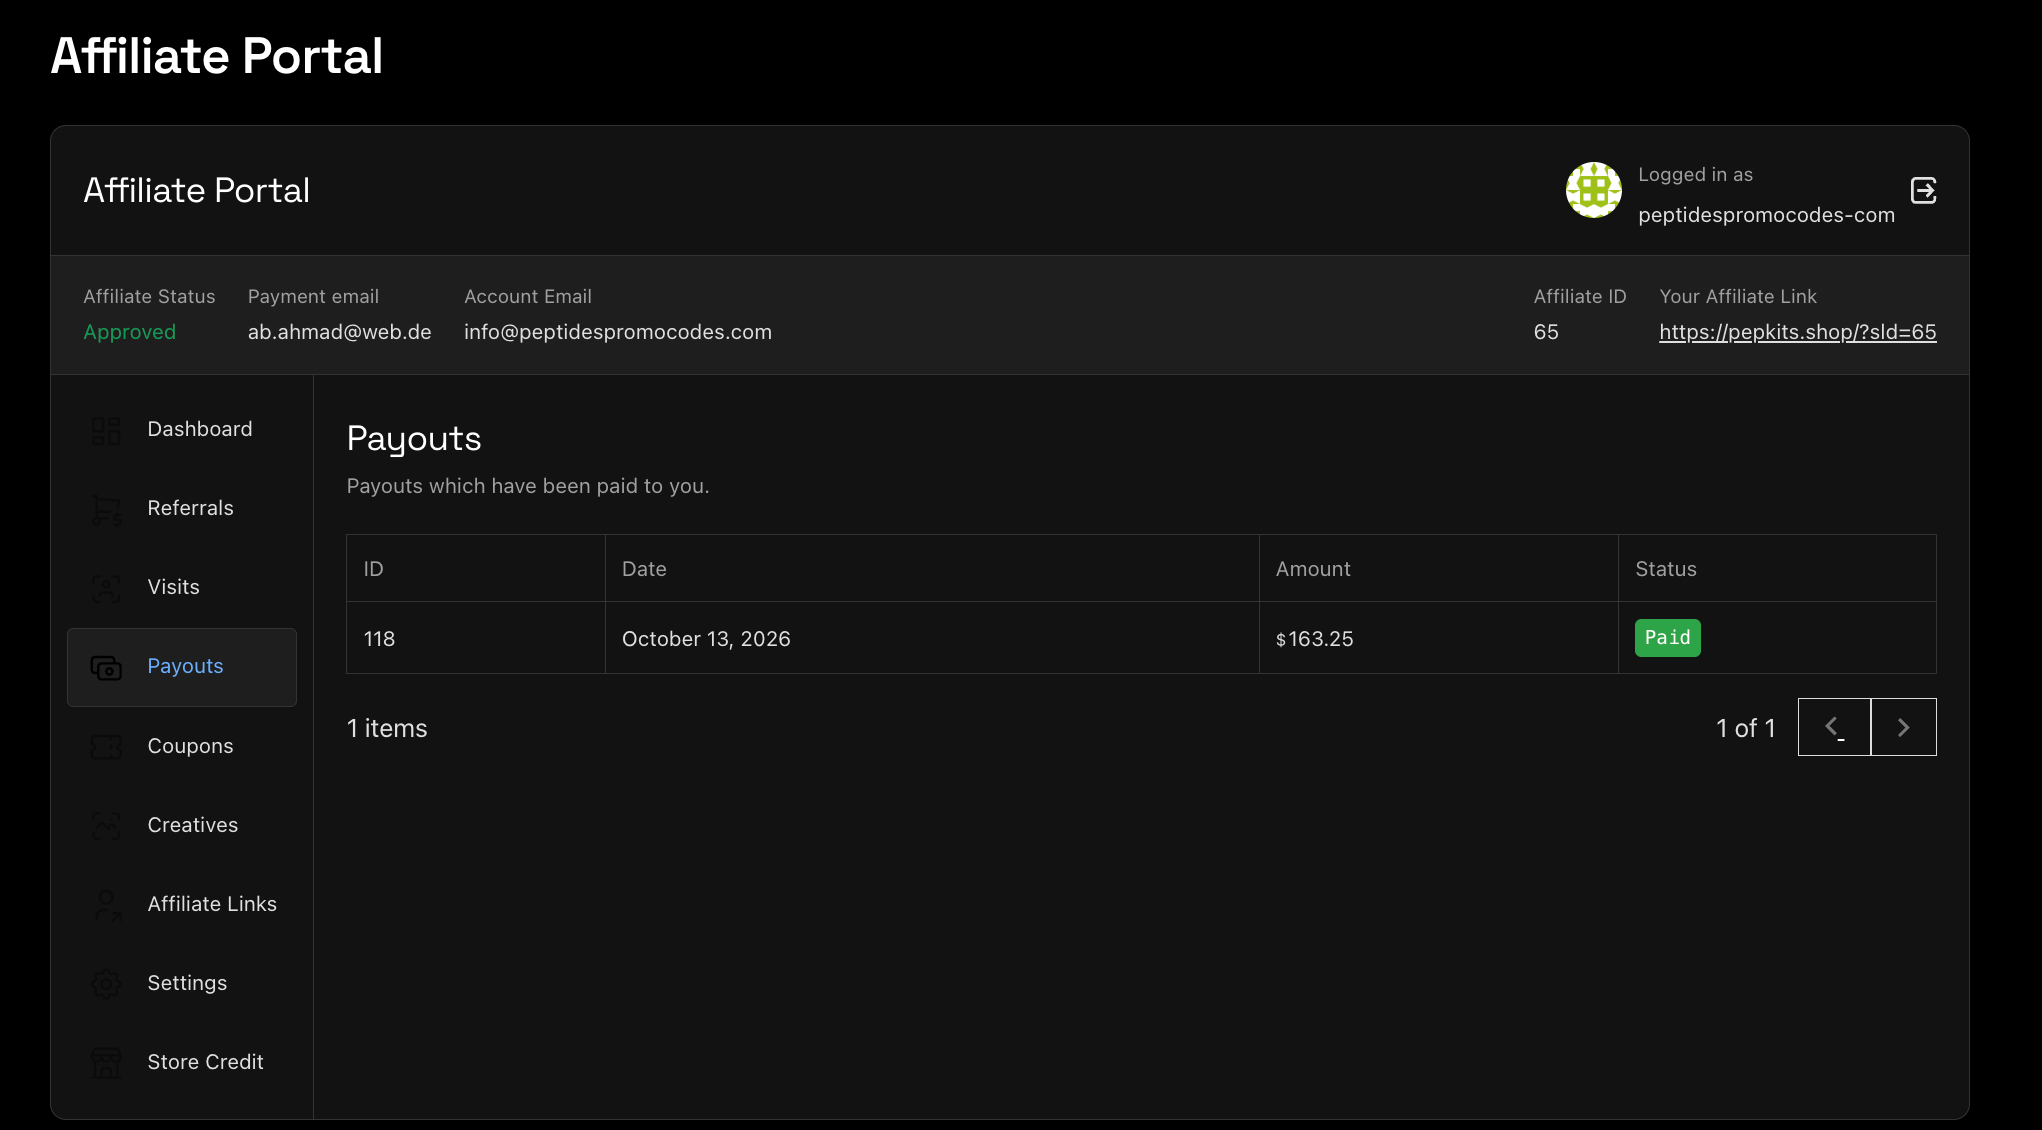Click the Coupons ticket icon

click(x=106, y=746)
